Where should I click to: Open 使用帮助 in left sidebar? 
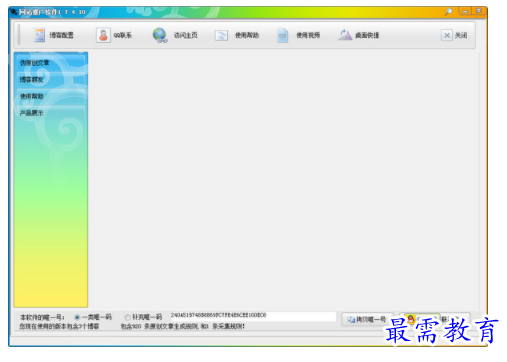51,96
